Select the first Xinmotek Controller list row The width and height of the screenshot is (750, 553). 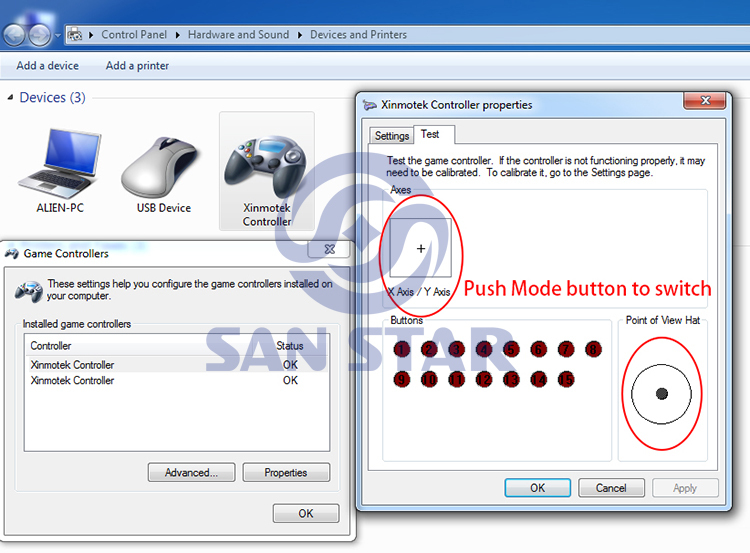point(176,365)
